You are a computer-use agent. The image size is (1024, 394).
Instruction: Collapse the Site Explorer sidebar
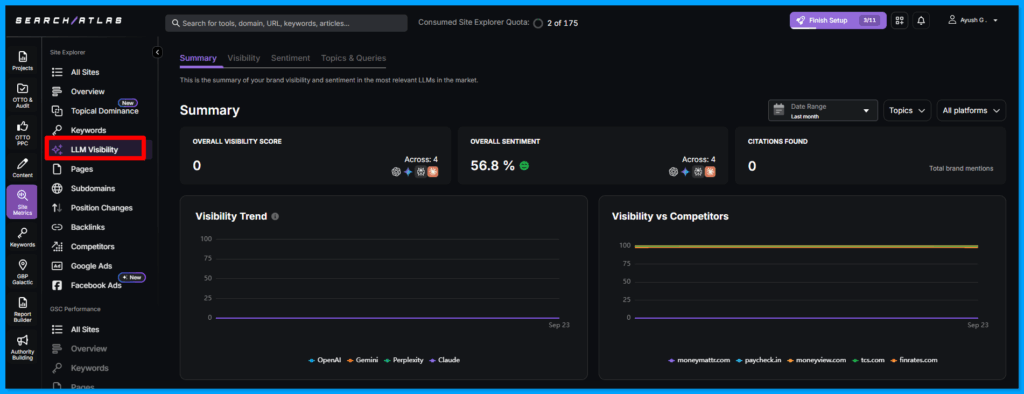pyautogui.click(x=157, y=52)
